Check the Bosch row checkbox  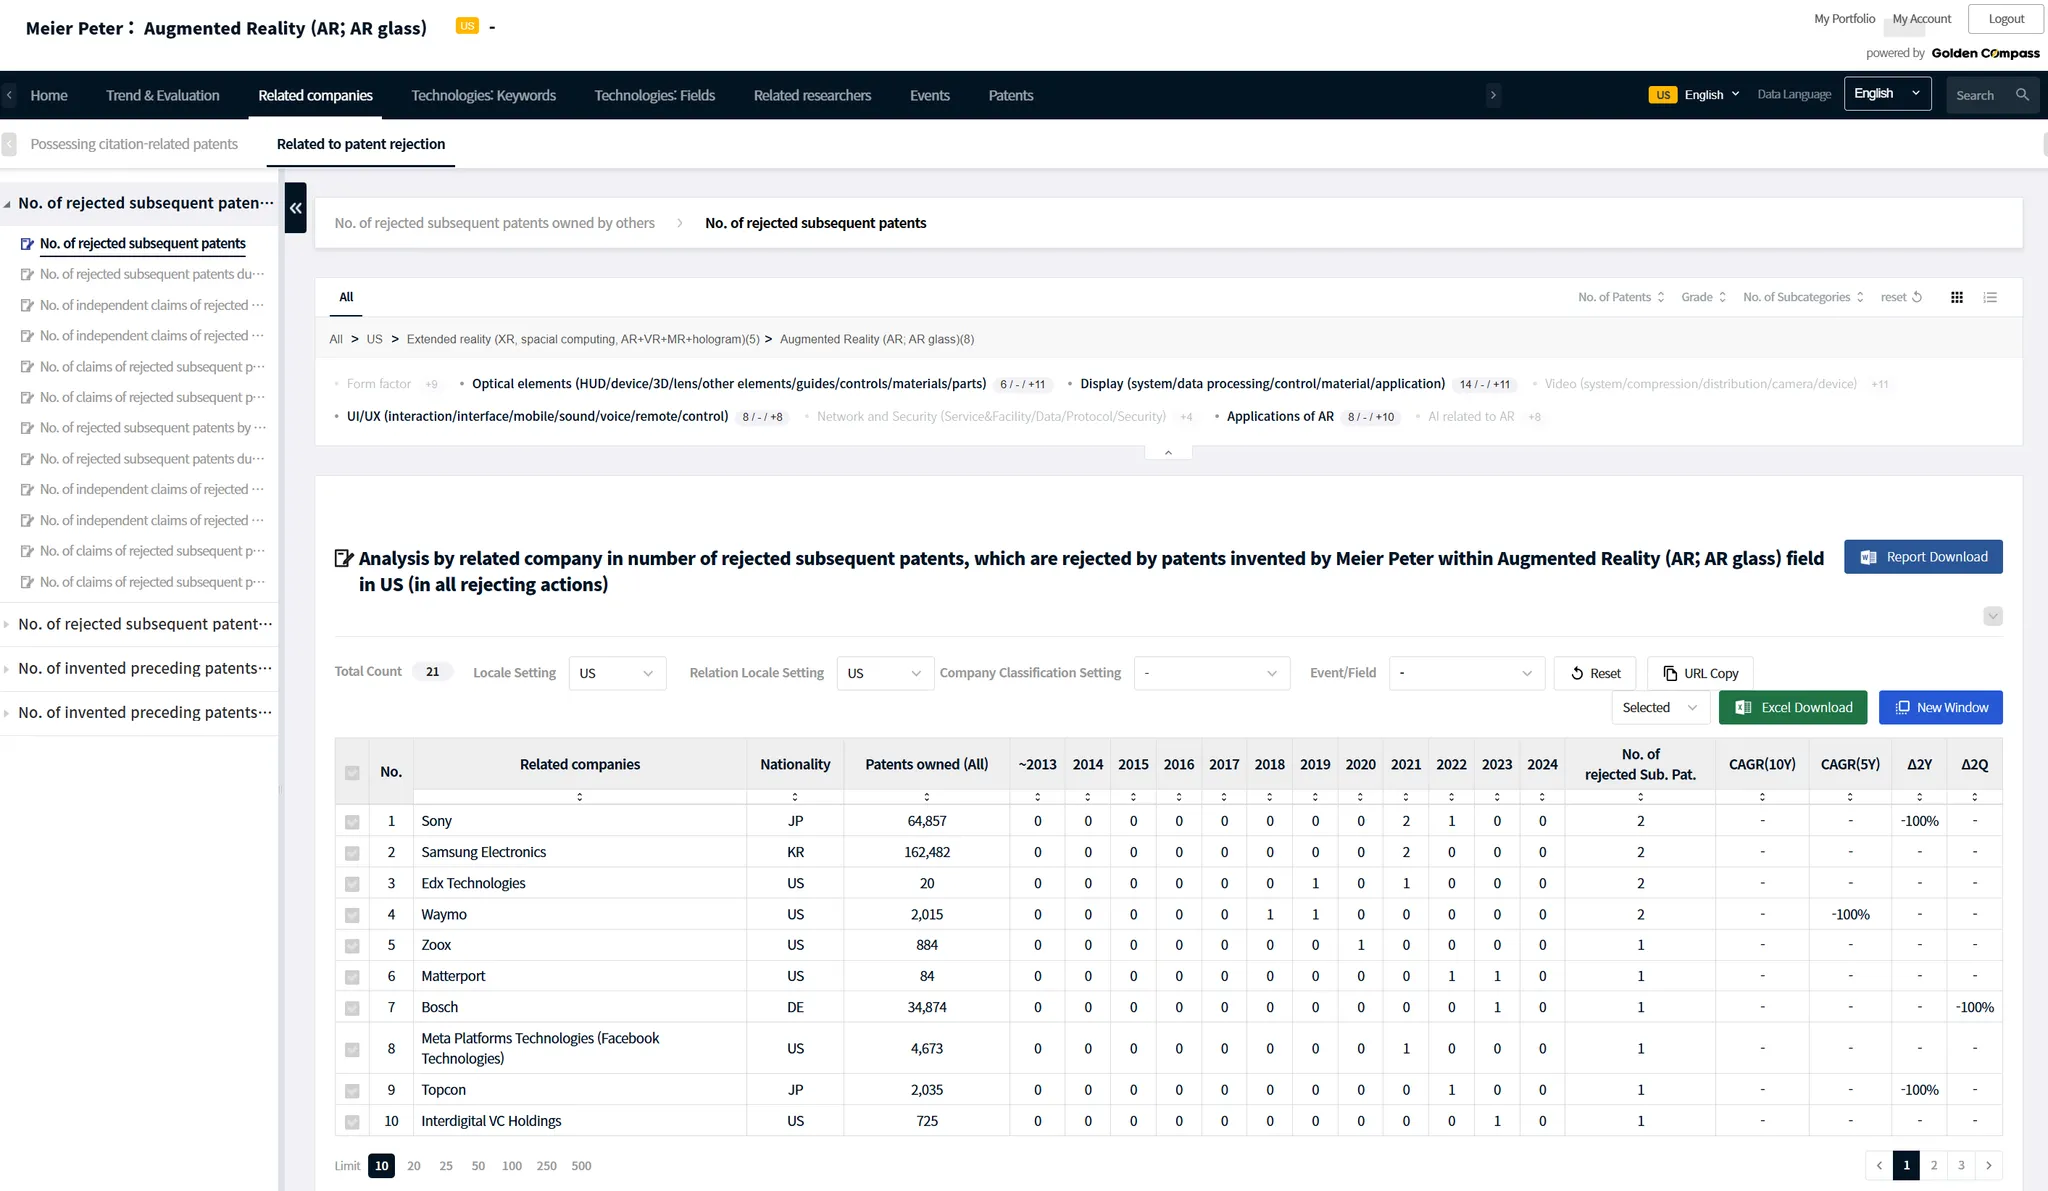tap(352, 1008)
